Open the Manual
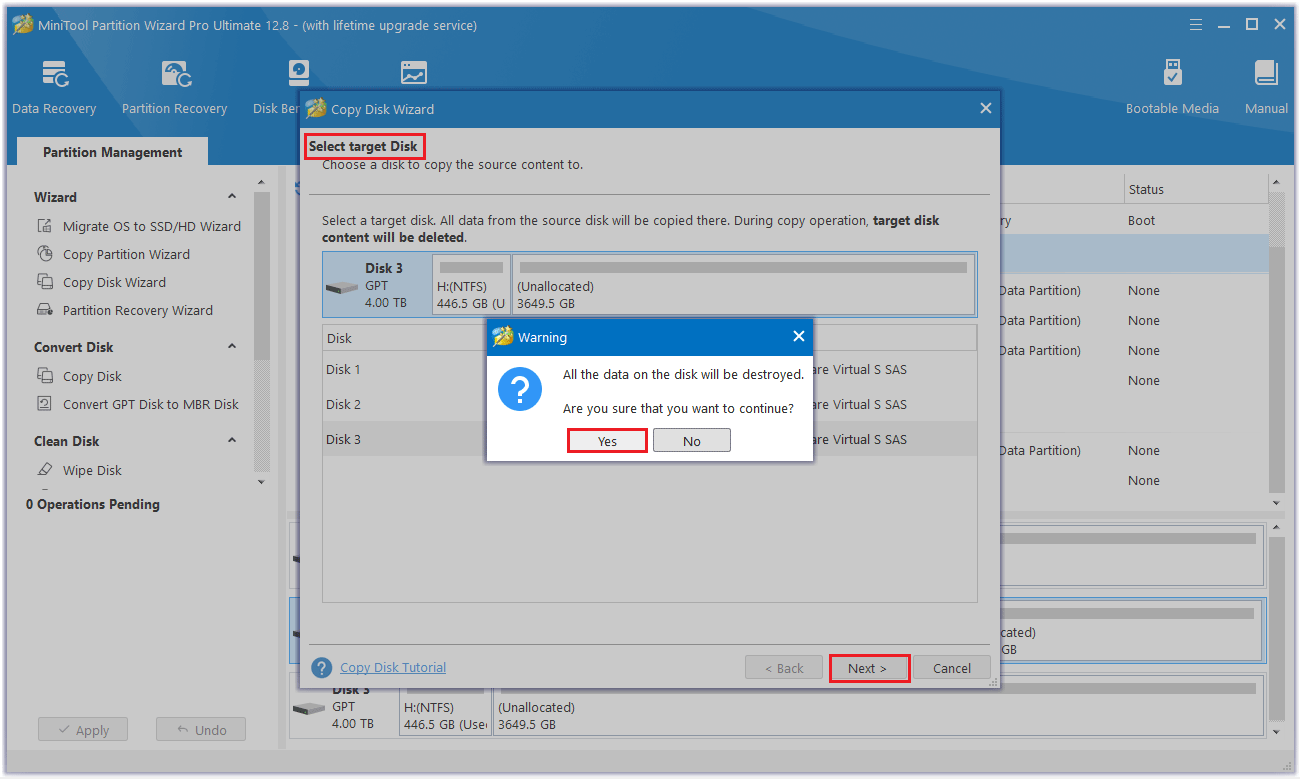Screen dimensions: 1300x779 [1266, 88]
